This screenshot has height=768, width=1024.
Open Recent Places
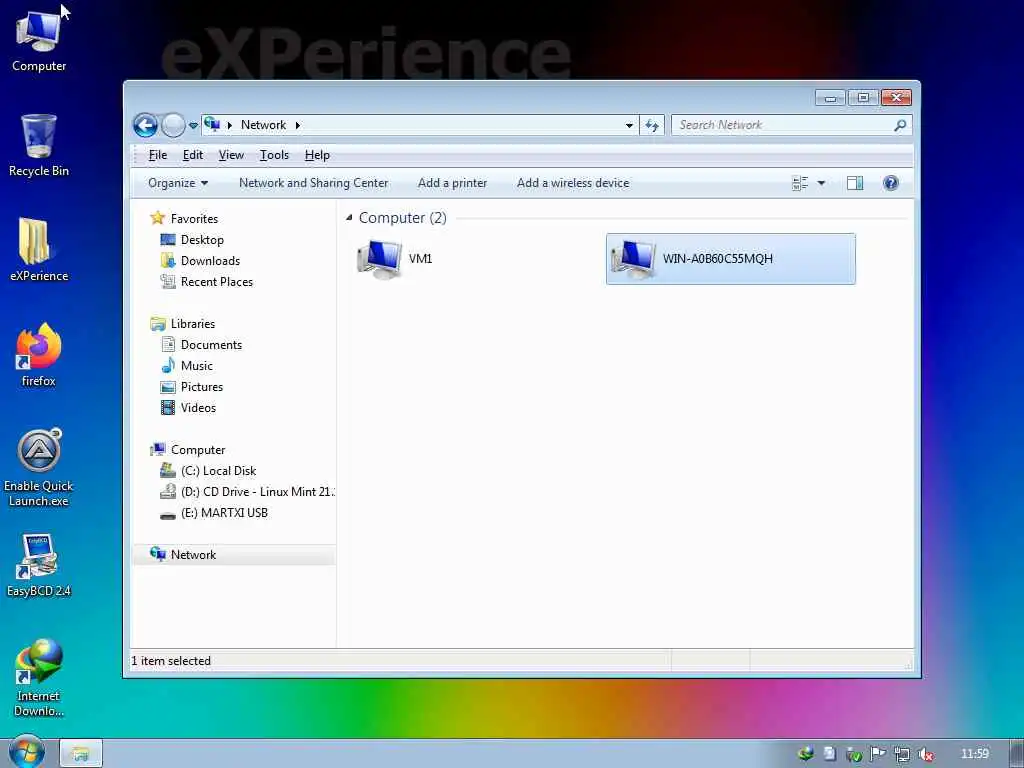(217, 281)
